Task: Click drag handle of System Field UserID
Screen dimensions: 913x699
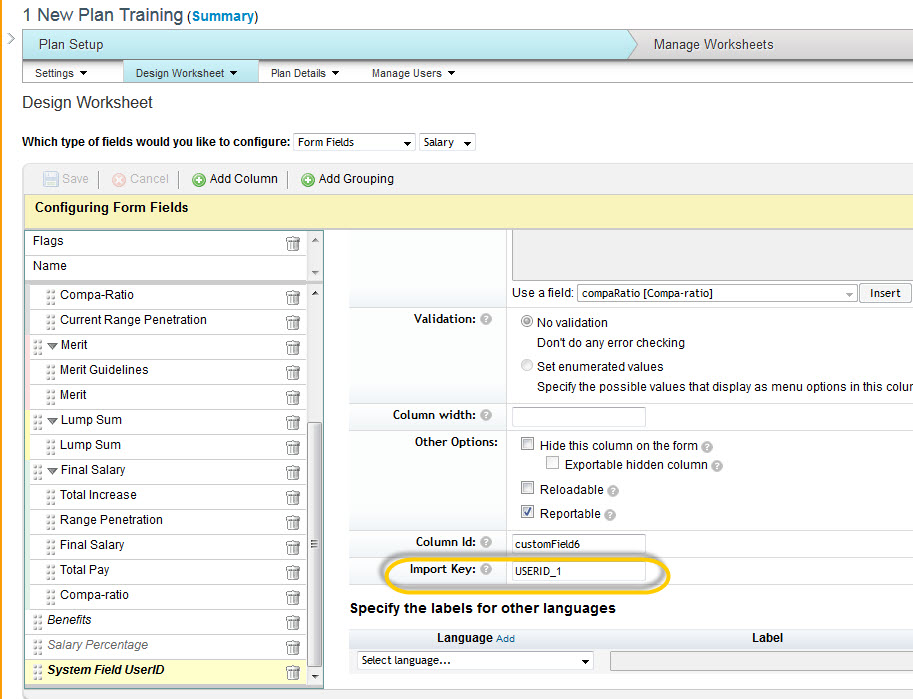Action: [x=38, y=672]
